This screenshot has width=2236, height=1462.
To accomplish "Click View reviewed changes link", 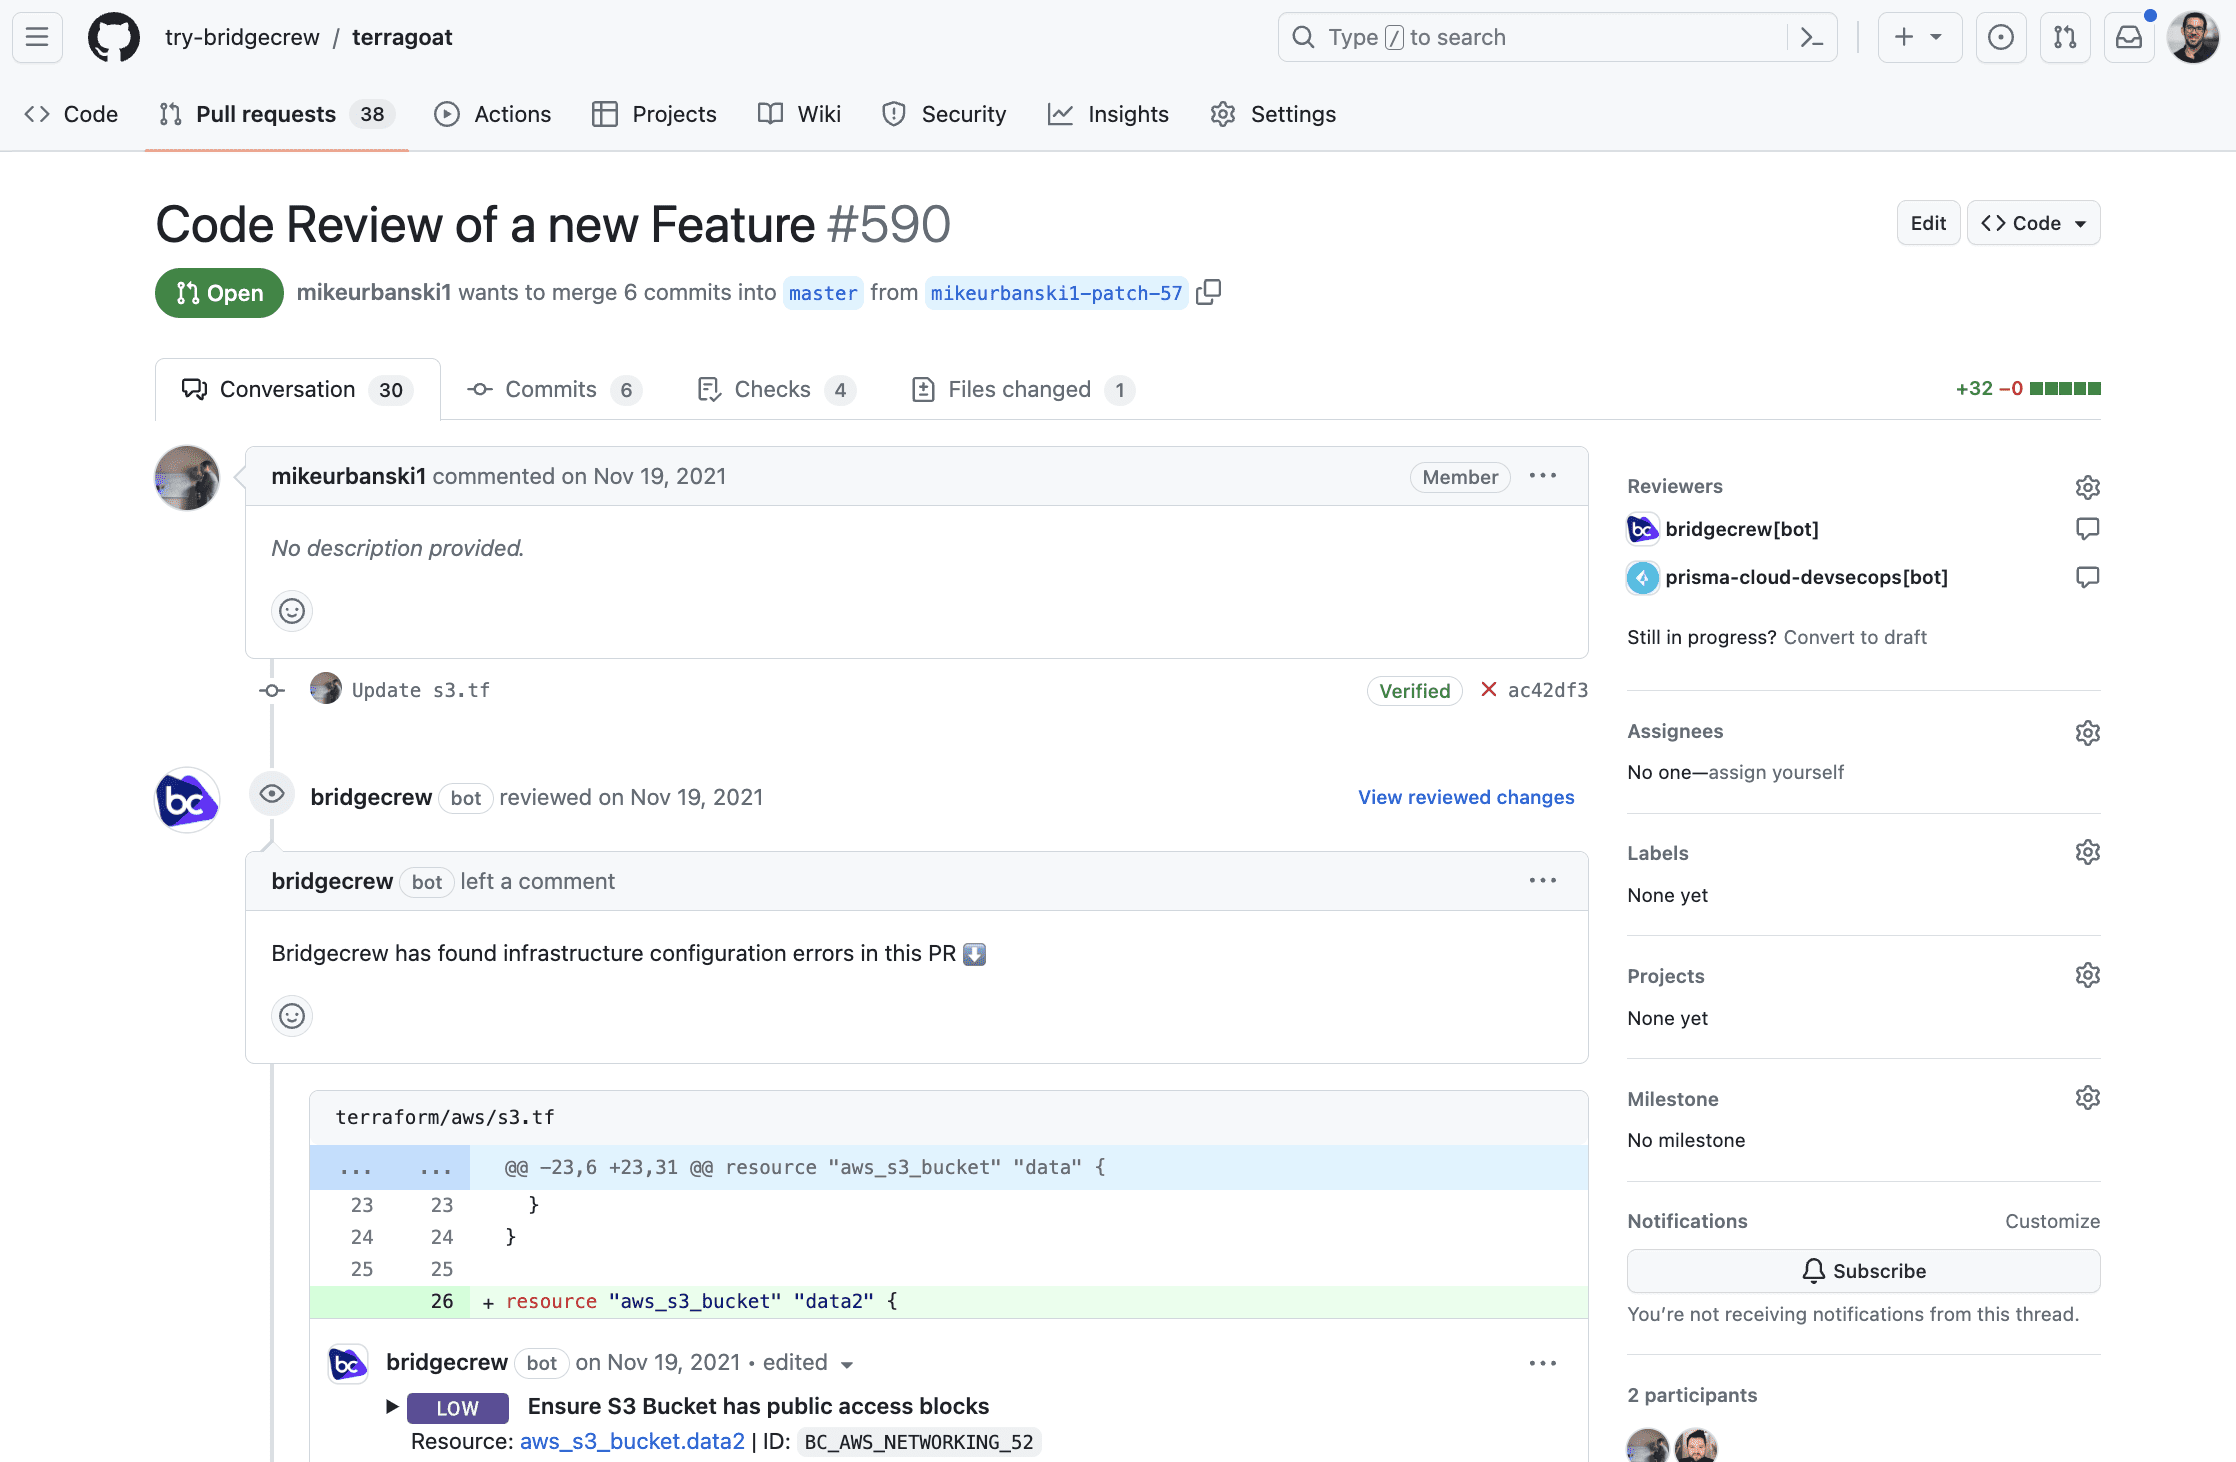I will [1465, 797].
